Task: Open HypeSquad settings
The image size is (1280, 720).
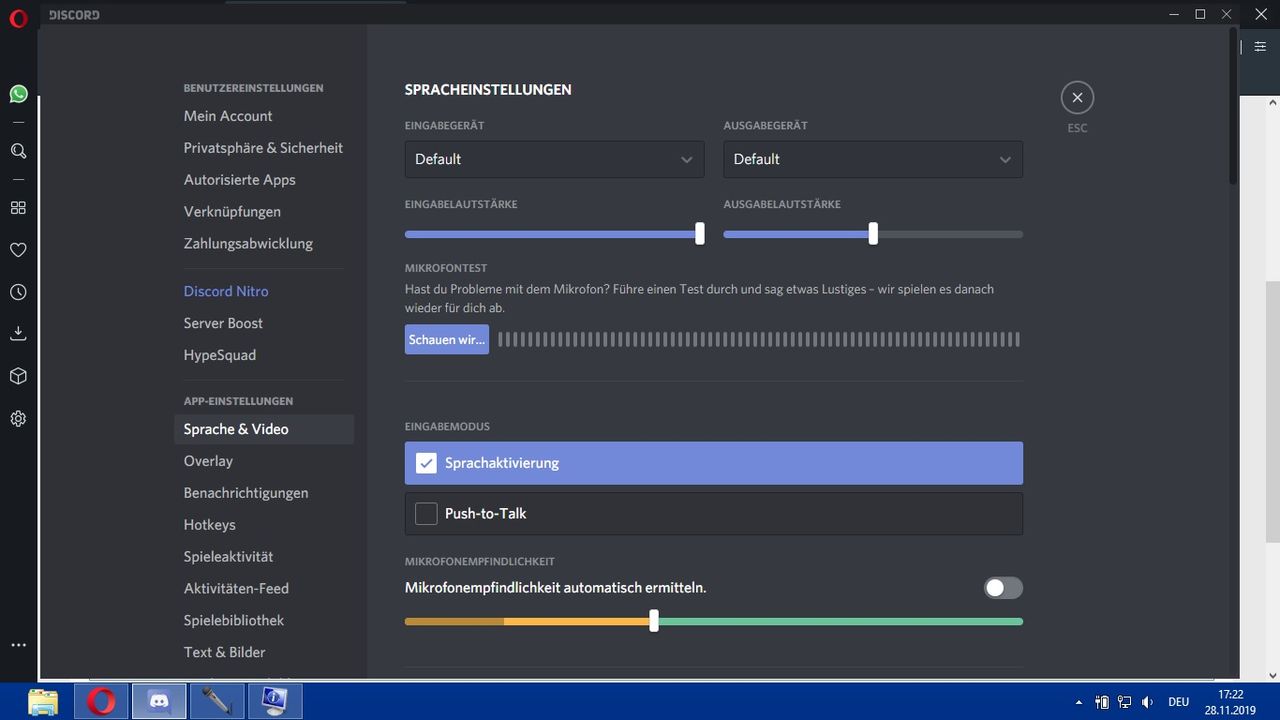Action: tap(220, 355)
